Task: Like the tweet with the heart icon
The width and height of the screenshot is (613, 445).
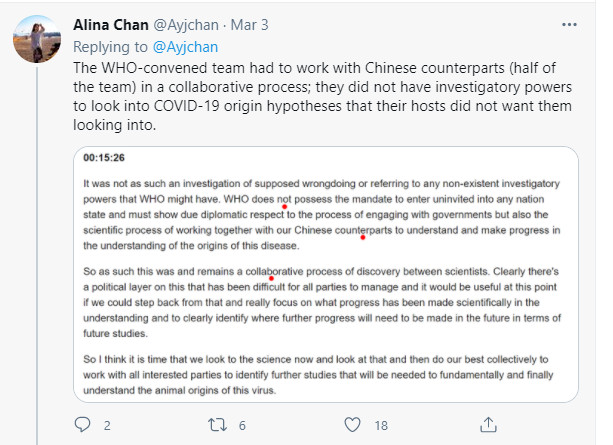Action: pos(353,424)
